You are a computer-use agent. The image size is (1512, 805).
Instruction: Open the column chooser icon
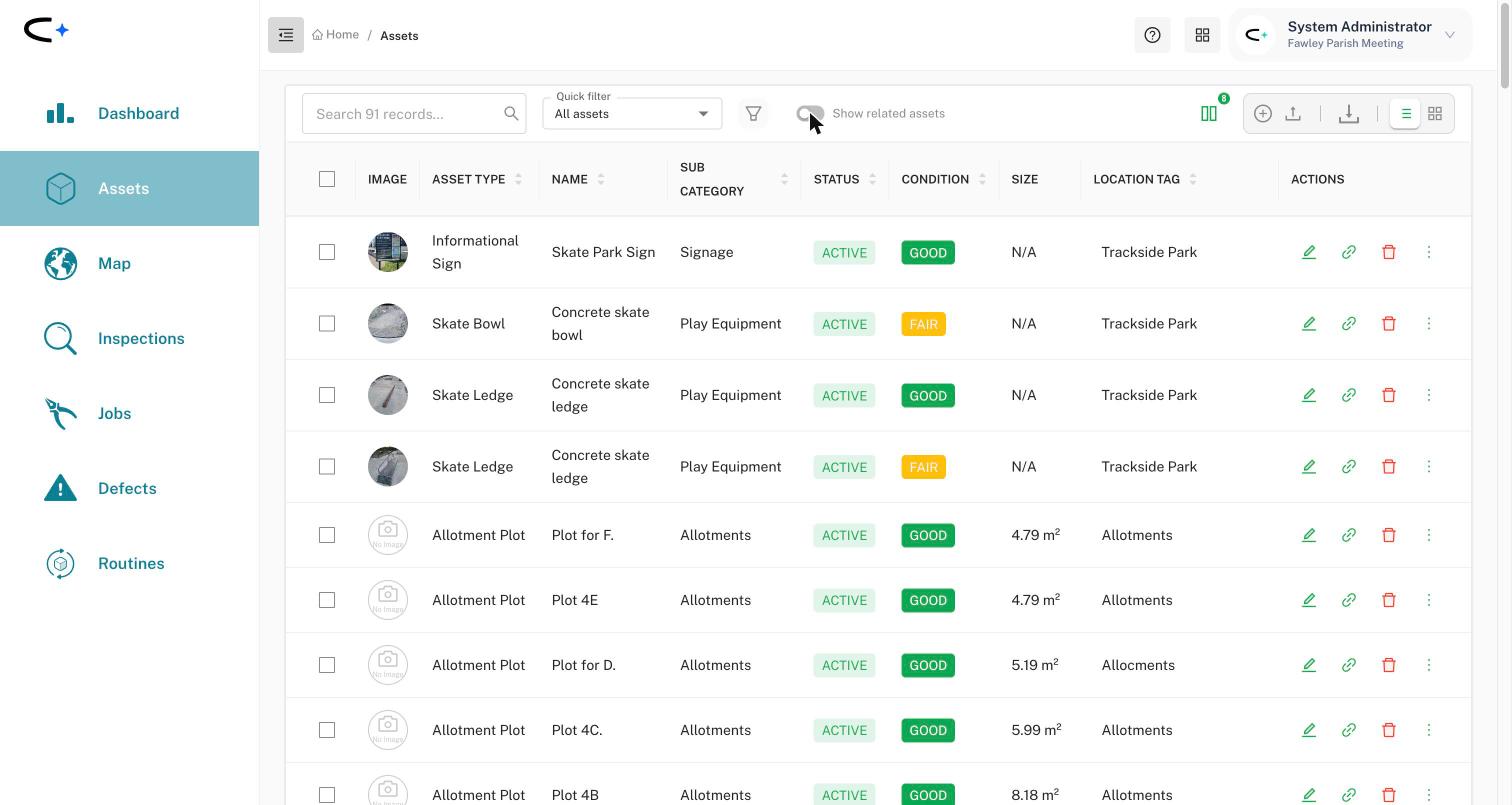(1209, 114)
